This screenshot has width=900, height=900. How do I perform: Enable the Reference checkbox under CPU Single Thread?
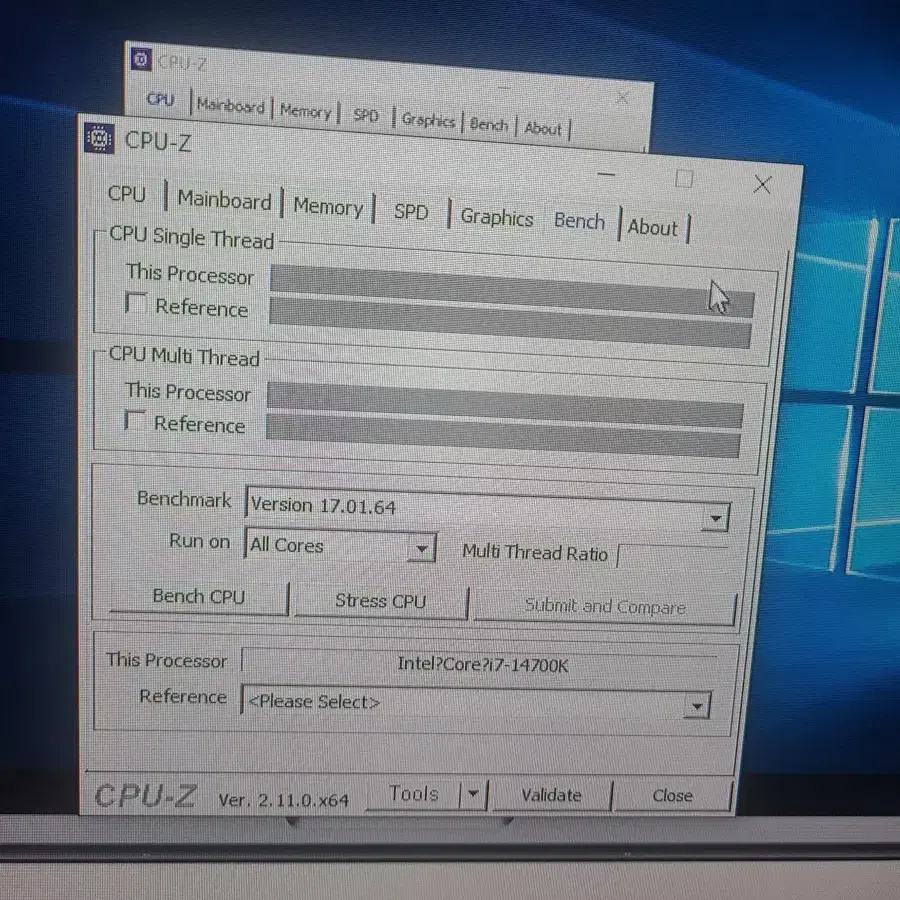coord(136,302)
